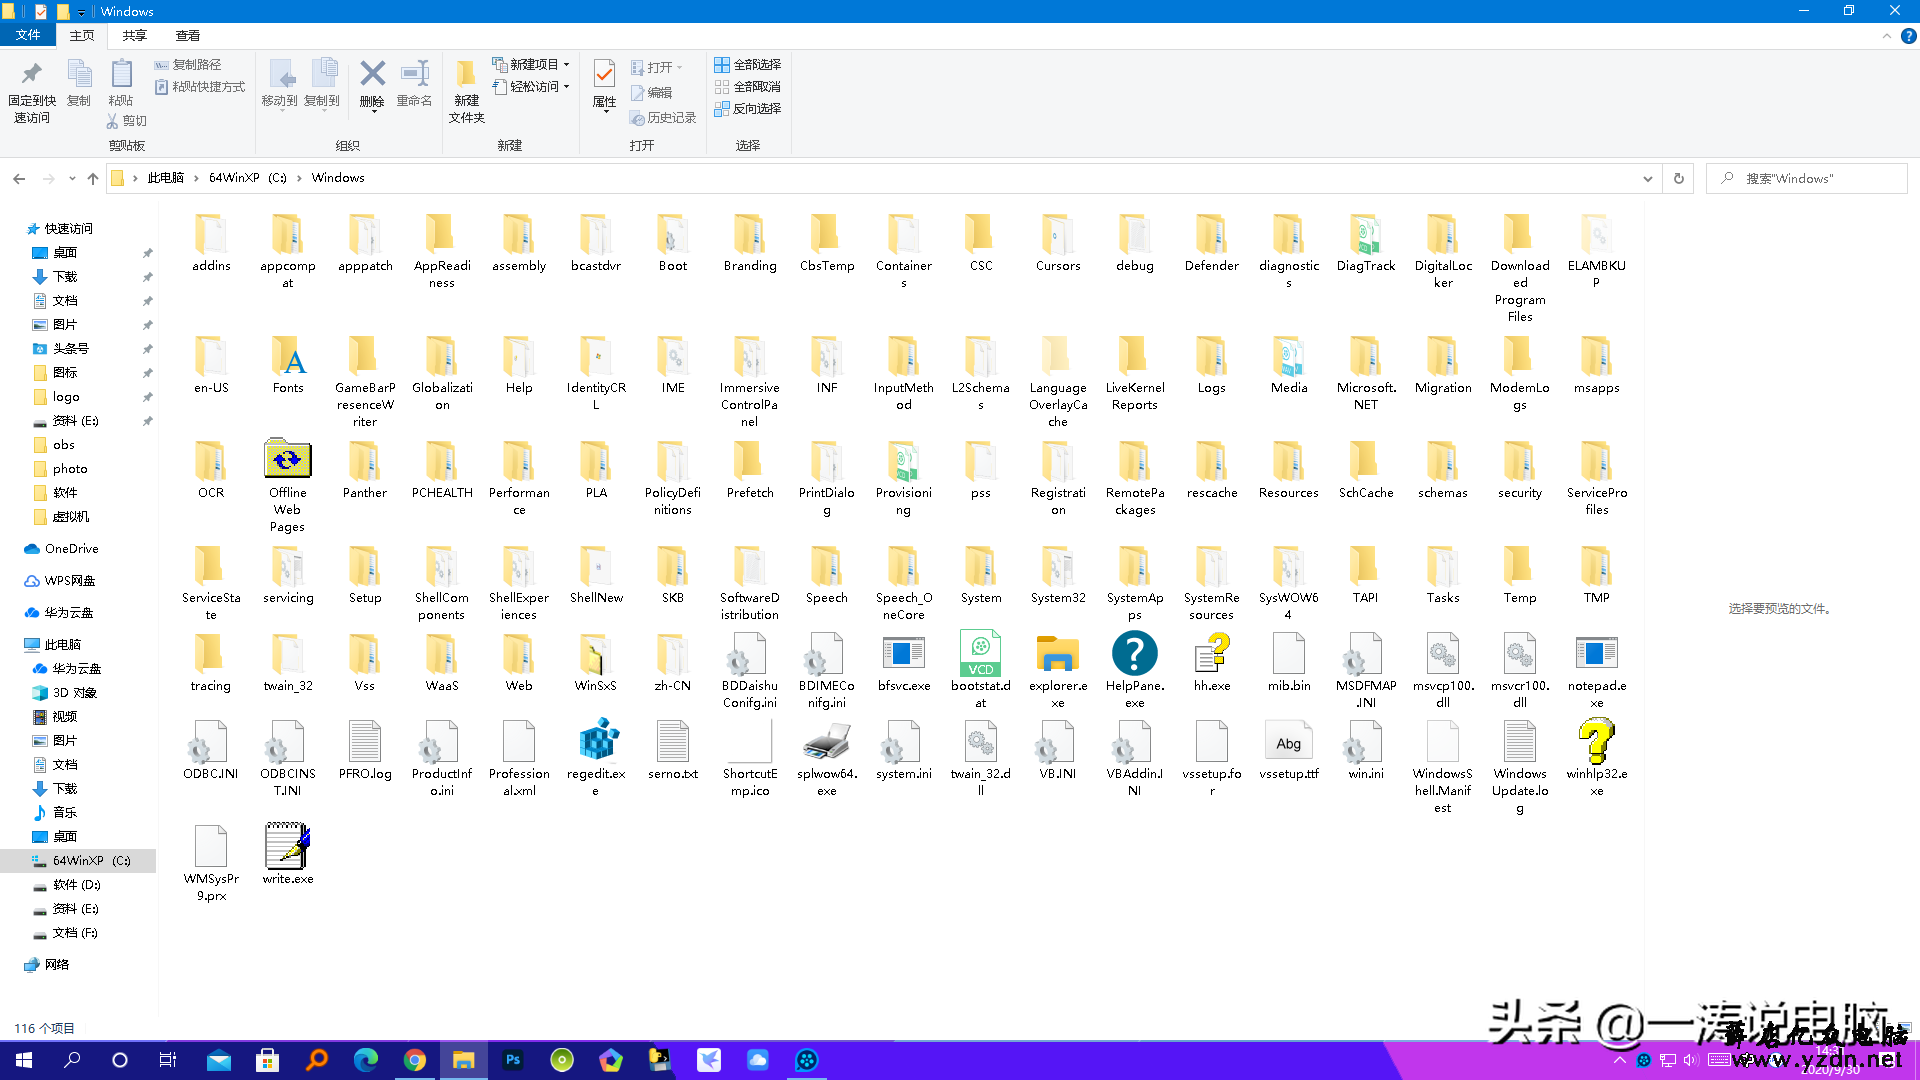
Task: Open Microsoft Edge from the taskbar
Action: pyautogui.click(x=366, y=1060)
